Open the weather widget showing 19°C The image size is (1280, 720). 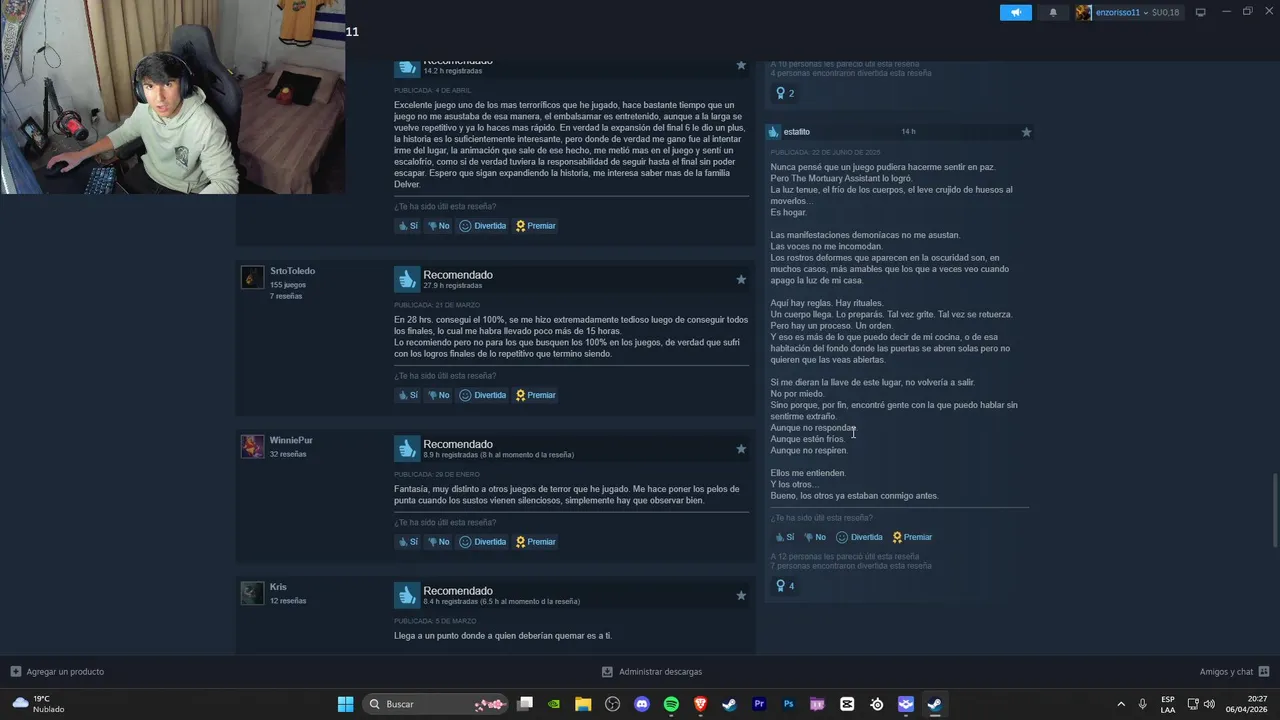coord(38,704)
